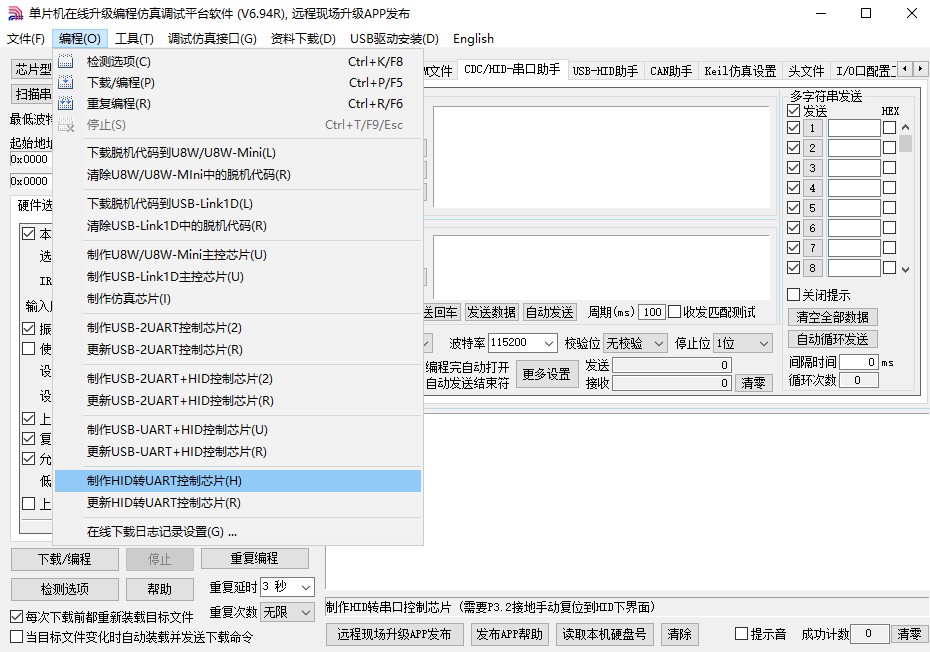
Task: Click the 循环次数 input field
Action: coord(858,380)
